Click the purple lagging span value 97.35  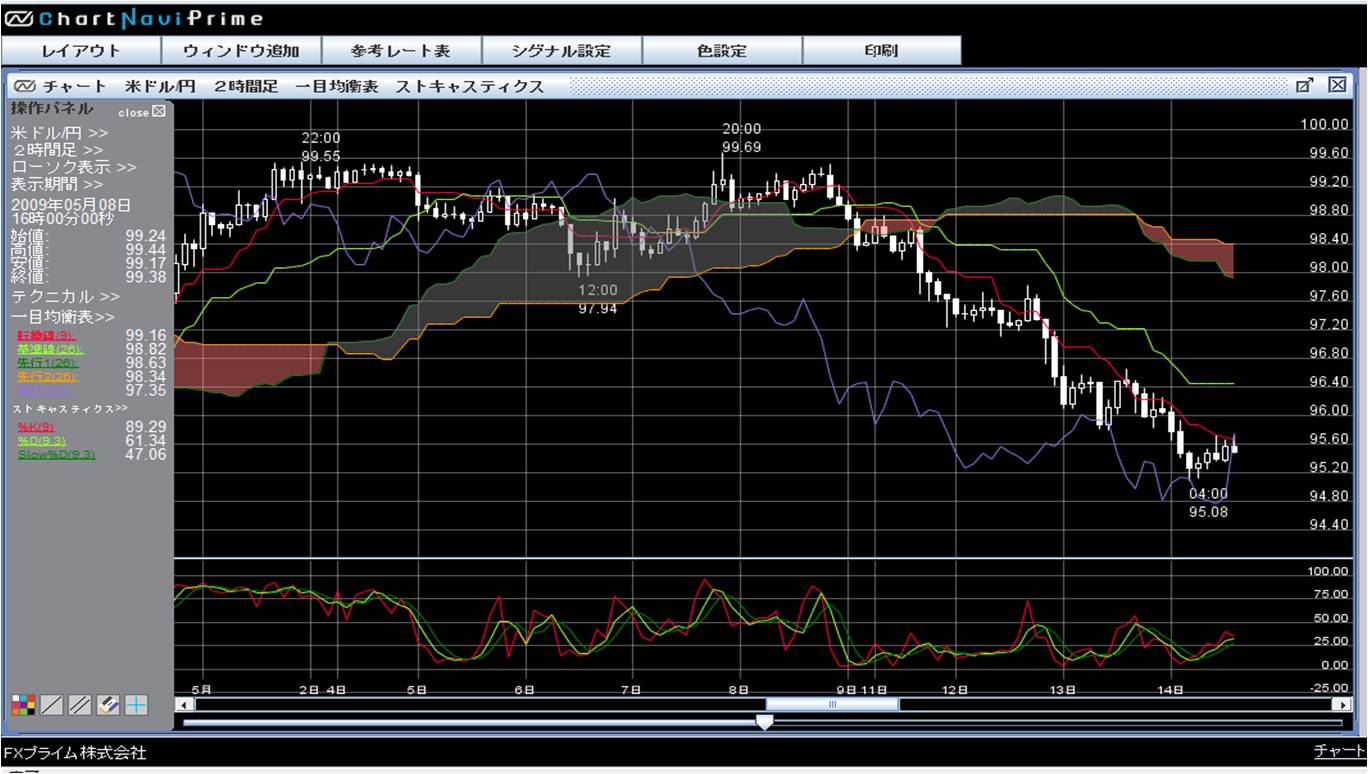(x=146, y=390)
